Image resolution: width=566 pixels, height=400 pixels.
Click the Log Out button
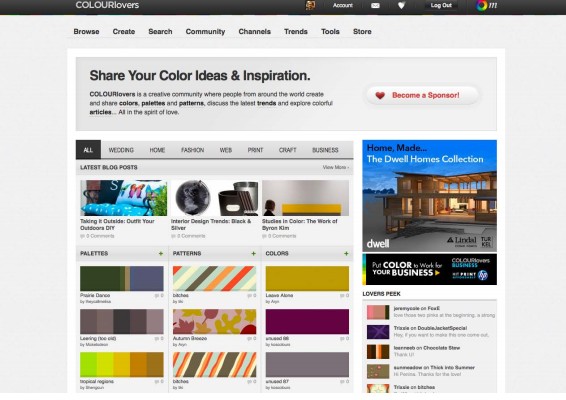tap(441, 5)
